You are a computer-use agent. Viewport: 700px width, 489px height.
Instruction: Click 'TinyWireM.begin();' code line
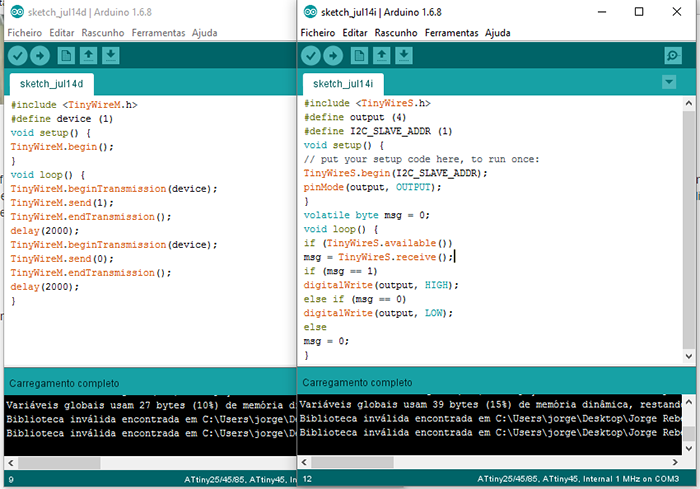click(62, 147)
